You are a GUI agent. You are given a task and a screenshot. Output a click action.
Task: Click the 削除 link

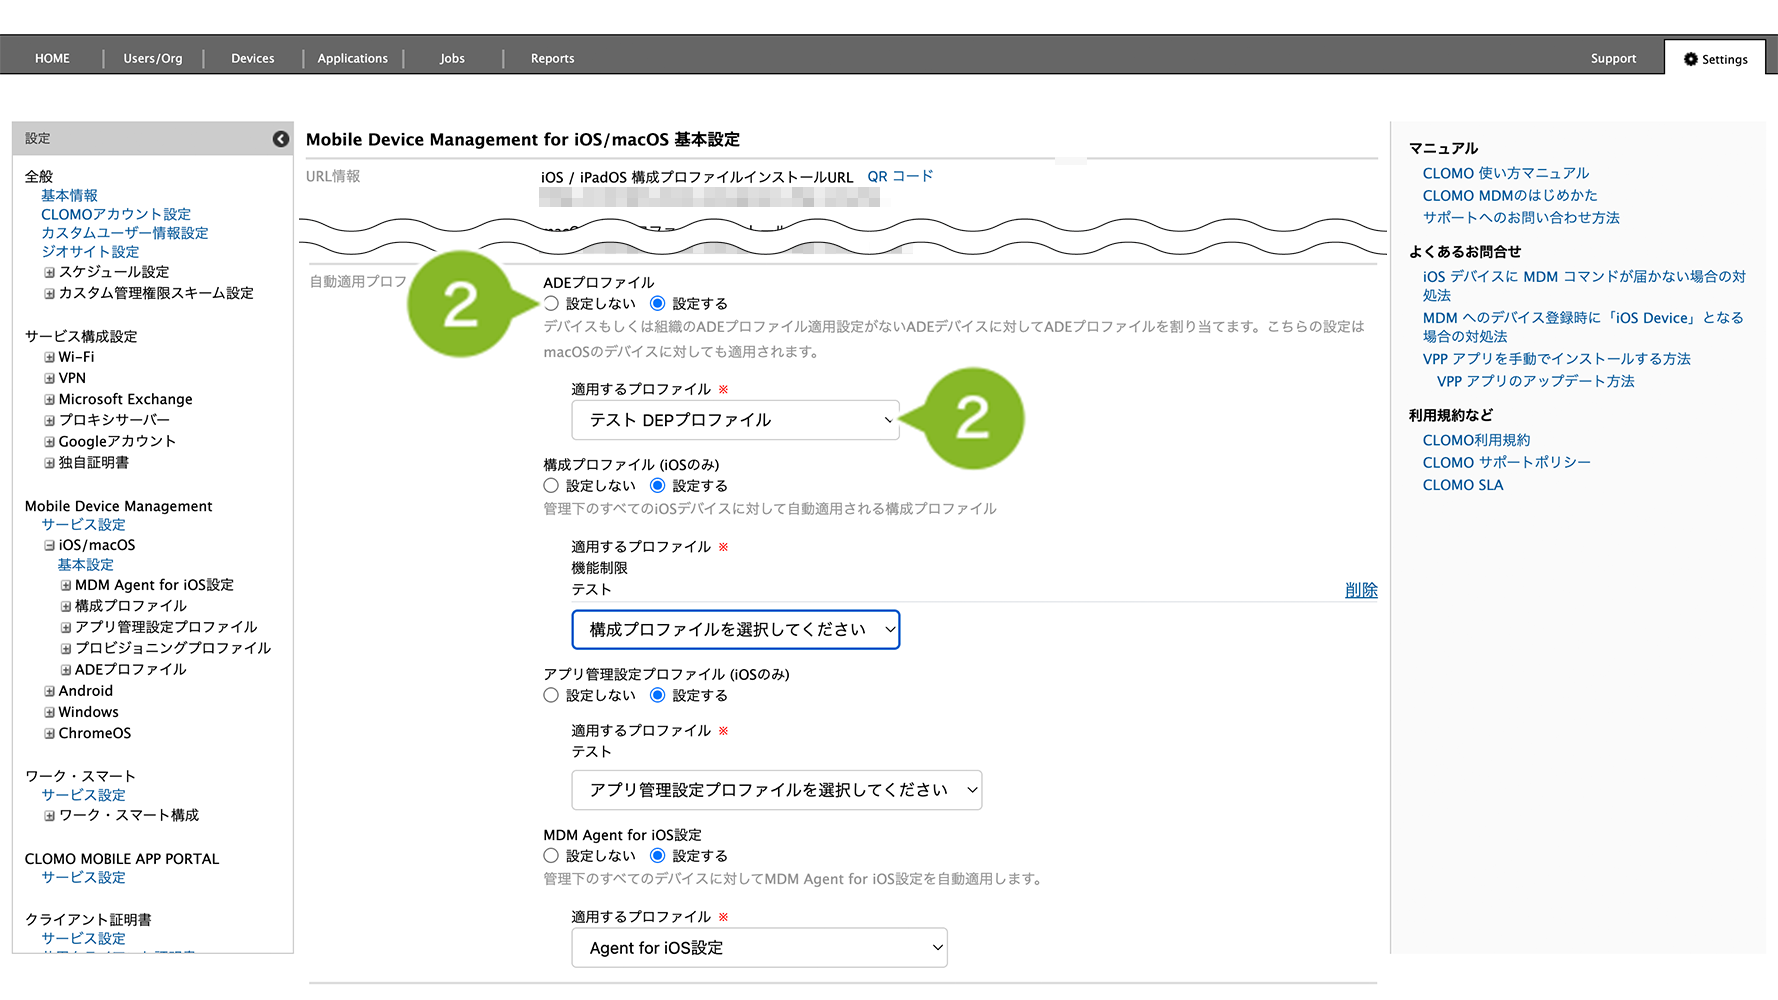[x=1360, y=590]
